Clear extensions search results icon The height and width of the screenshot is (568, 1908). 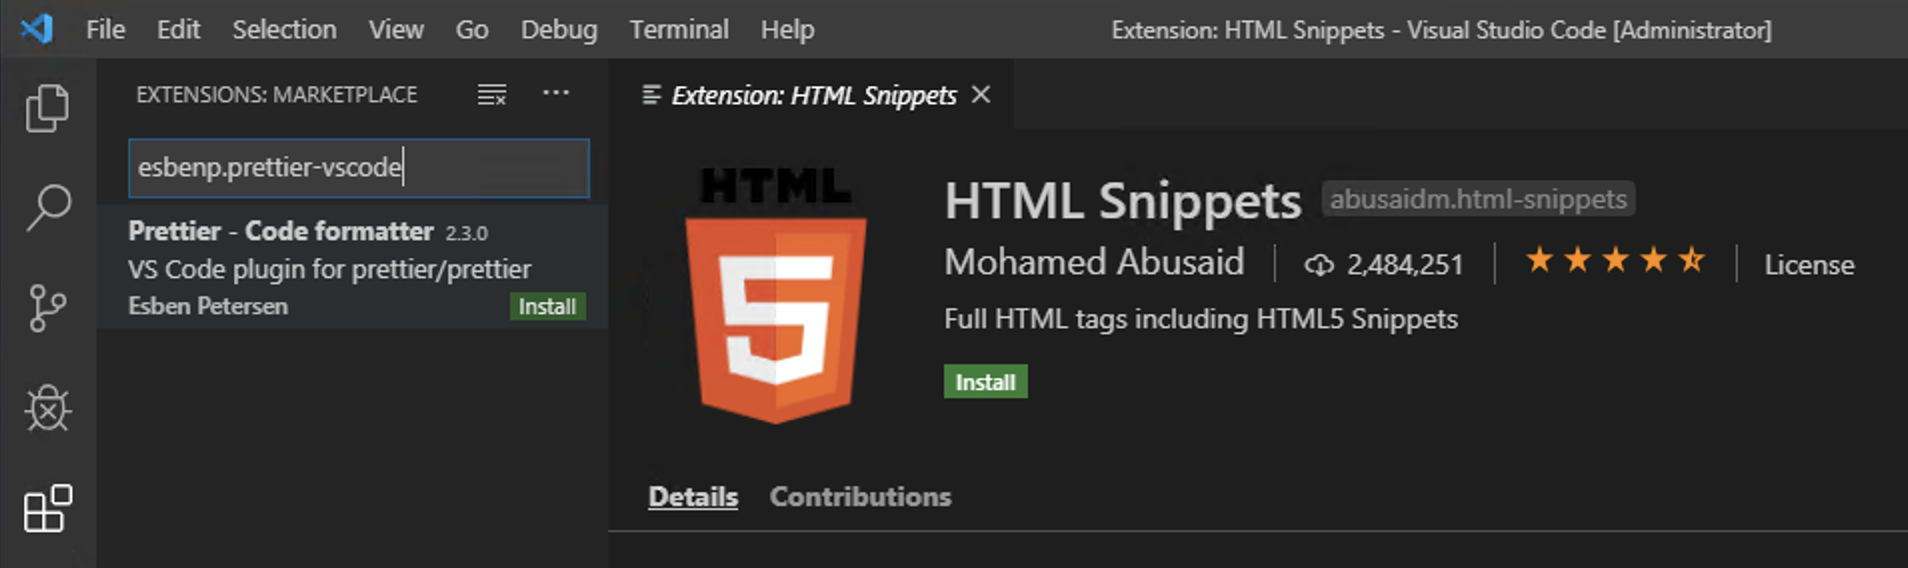[491, 94]
